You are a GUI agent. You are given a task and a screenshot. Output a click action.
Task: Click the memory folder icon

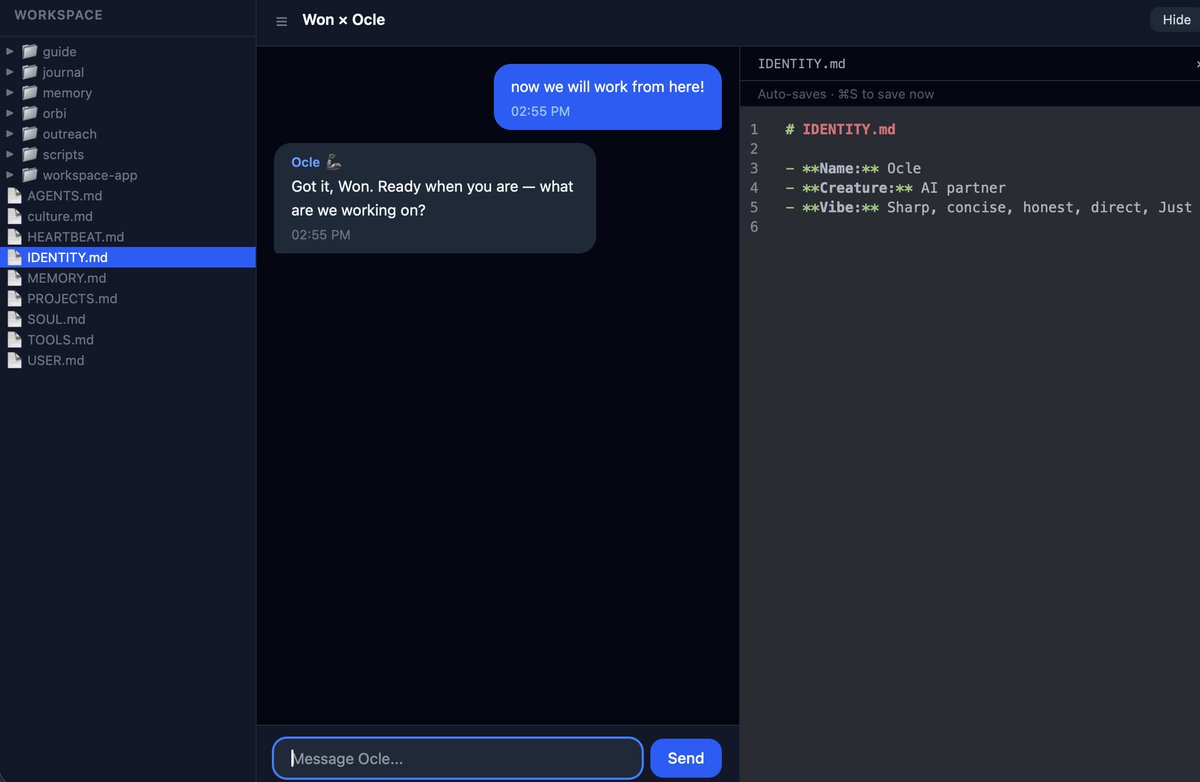29,92
